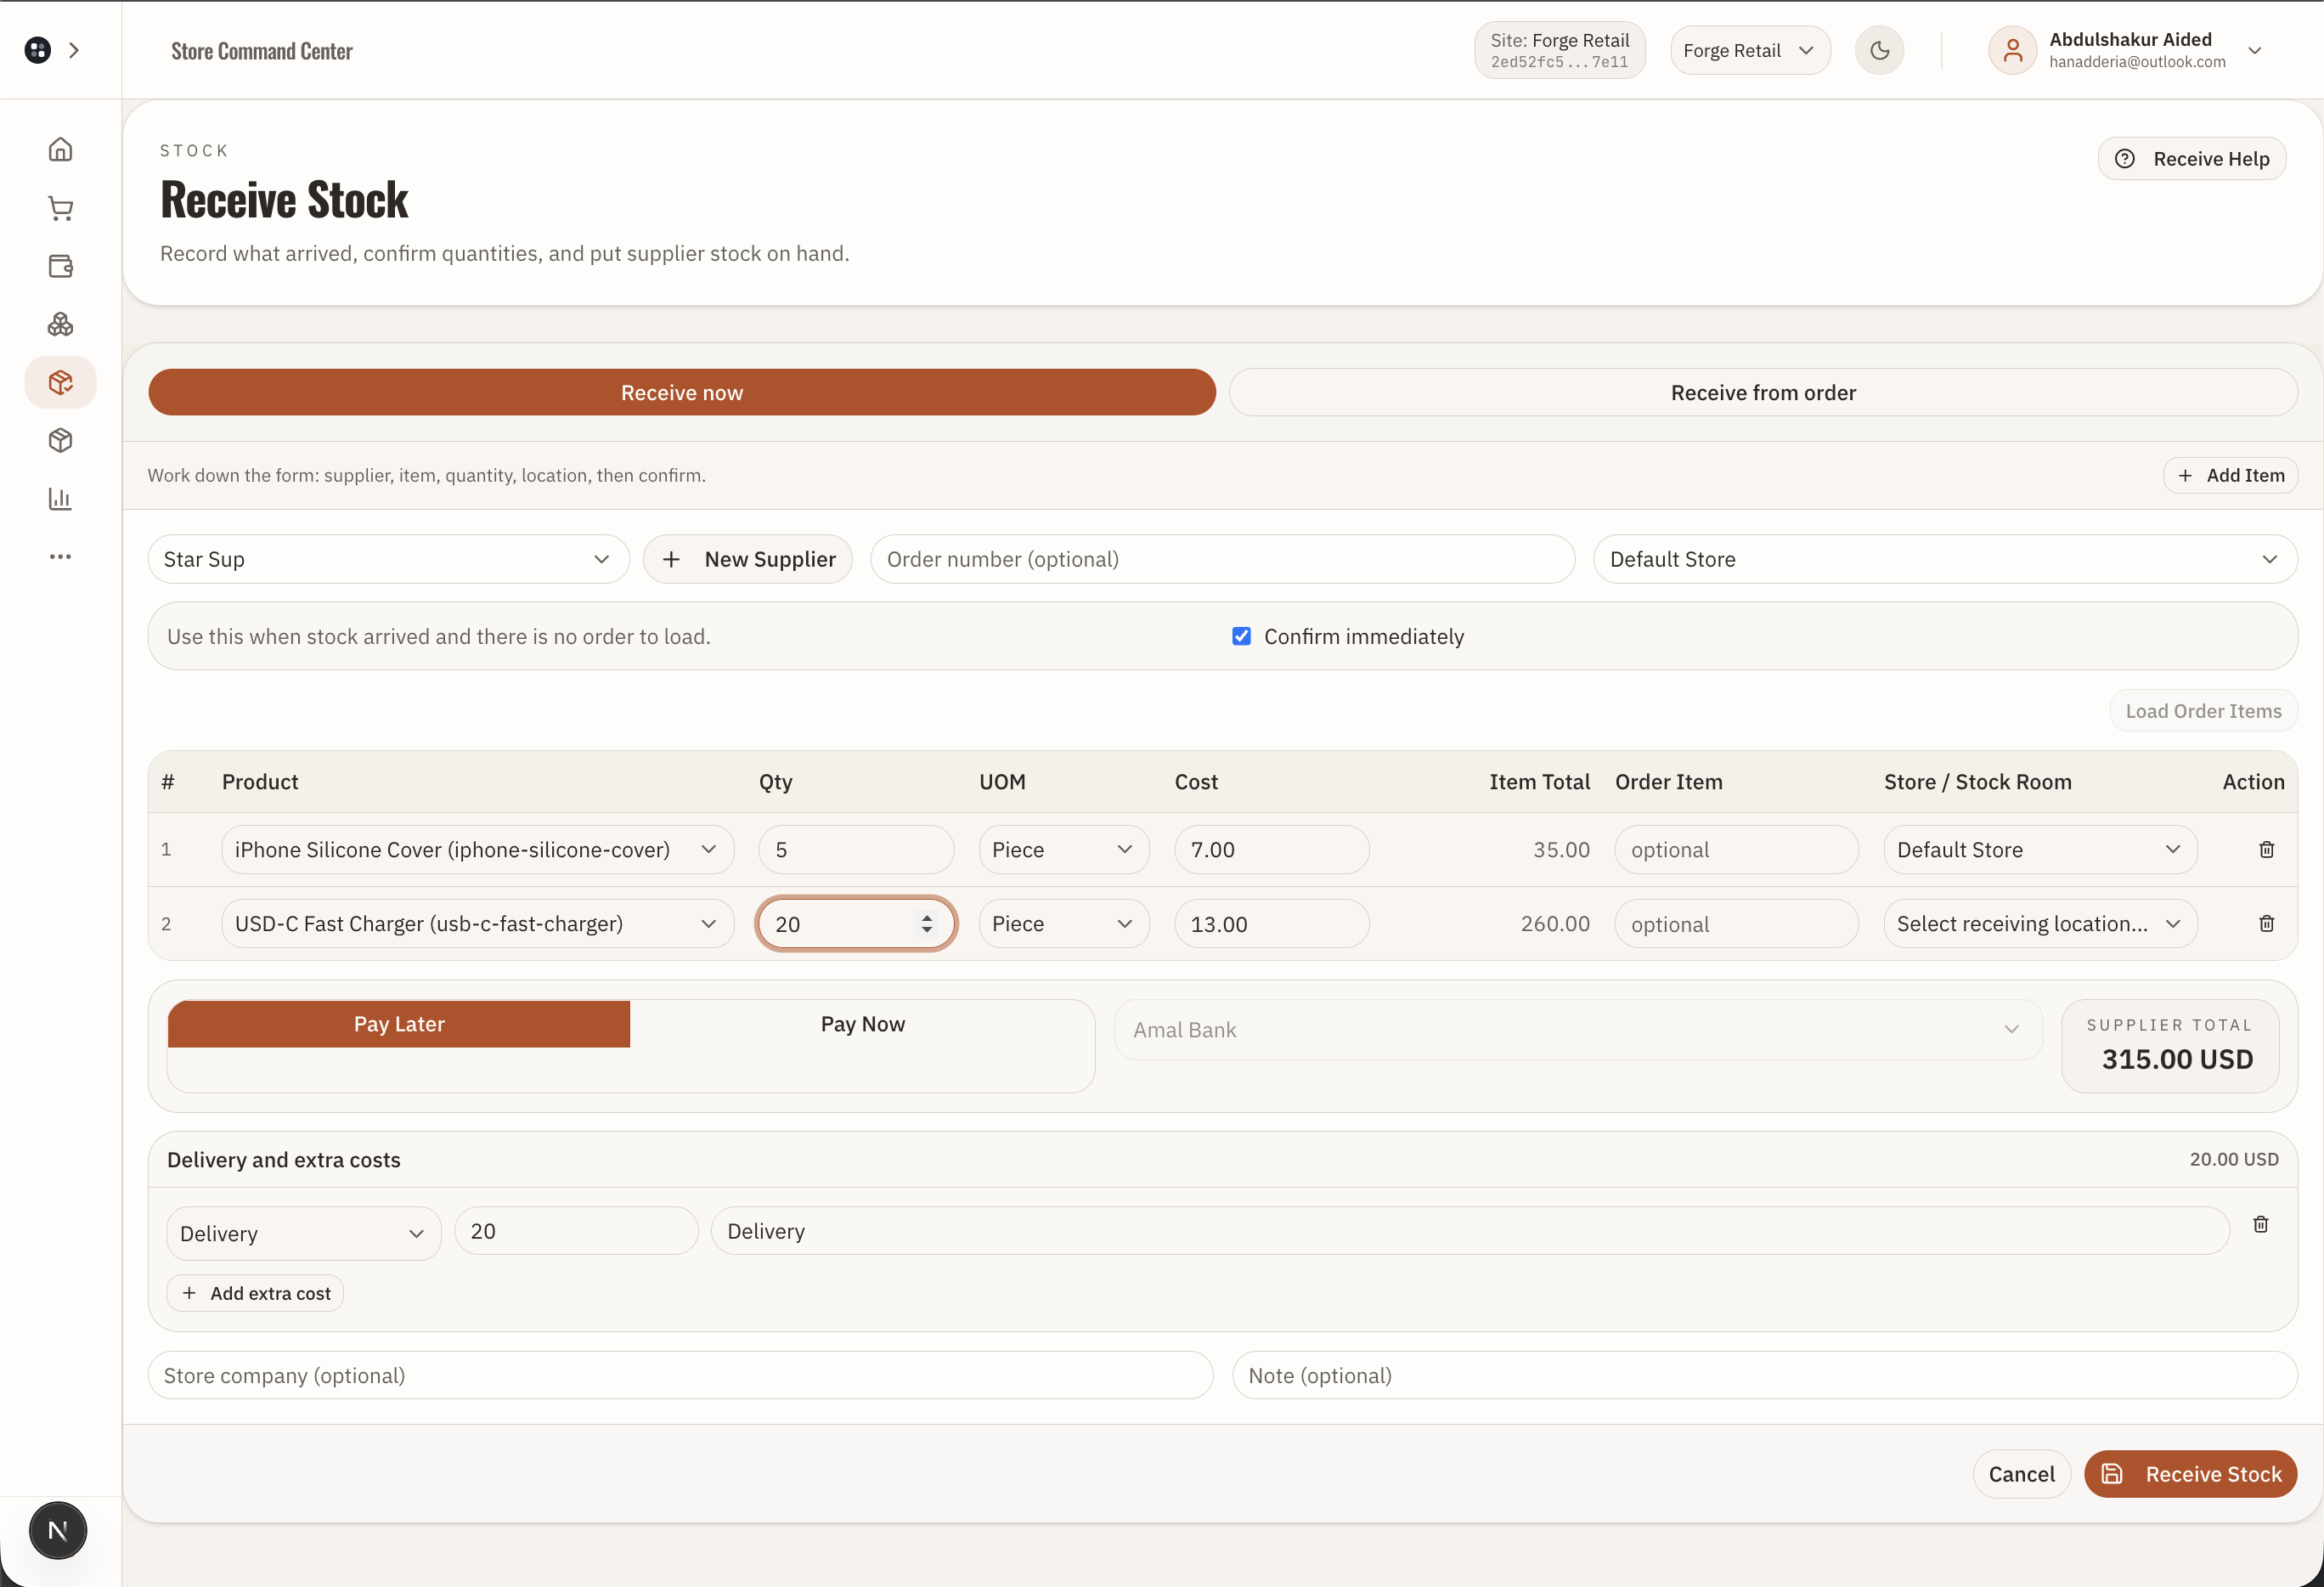Image resolution: width=2324 pixels, height=1587 pixels.
Task: Toggle dark mode with the moon icon
Action: tap(1879, 50)
